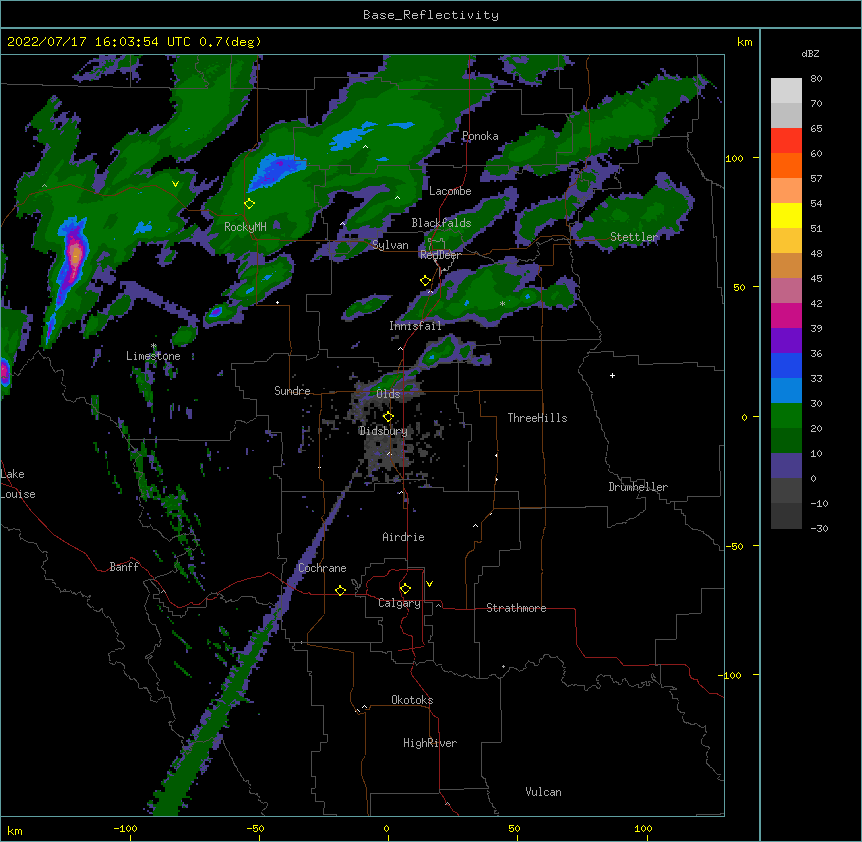This screenshot has width=862, height=842.
Task: Click the white plus marker west of Drumheller
Action: (x=612, y=375)
